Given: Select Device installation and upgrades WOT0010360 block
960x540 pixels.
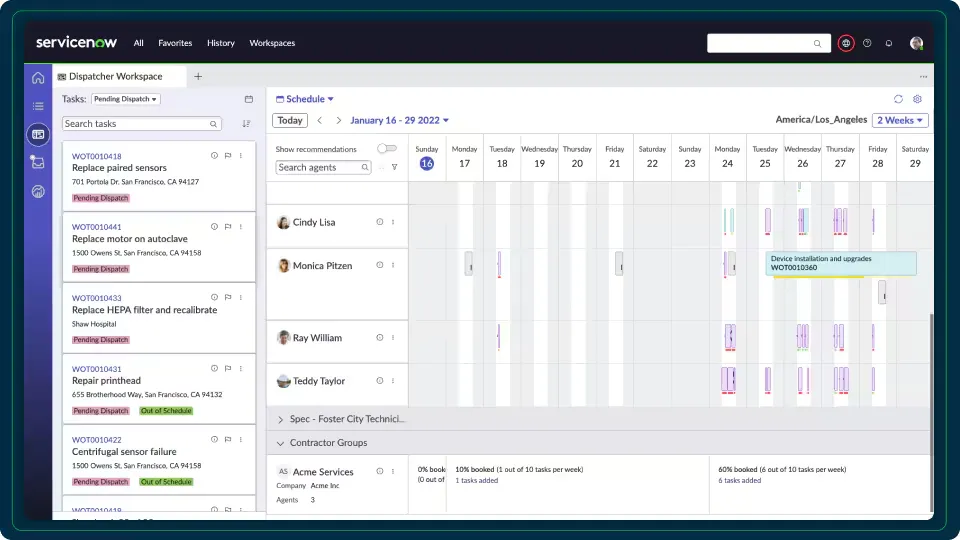Looking at the screenshot, I should [x=841, y=263].
